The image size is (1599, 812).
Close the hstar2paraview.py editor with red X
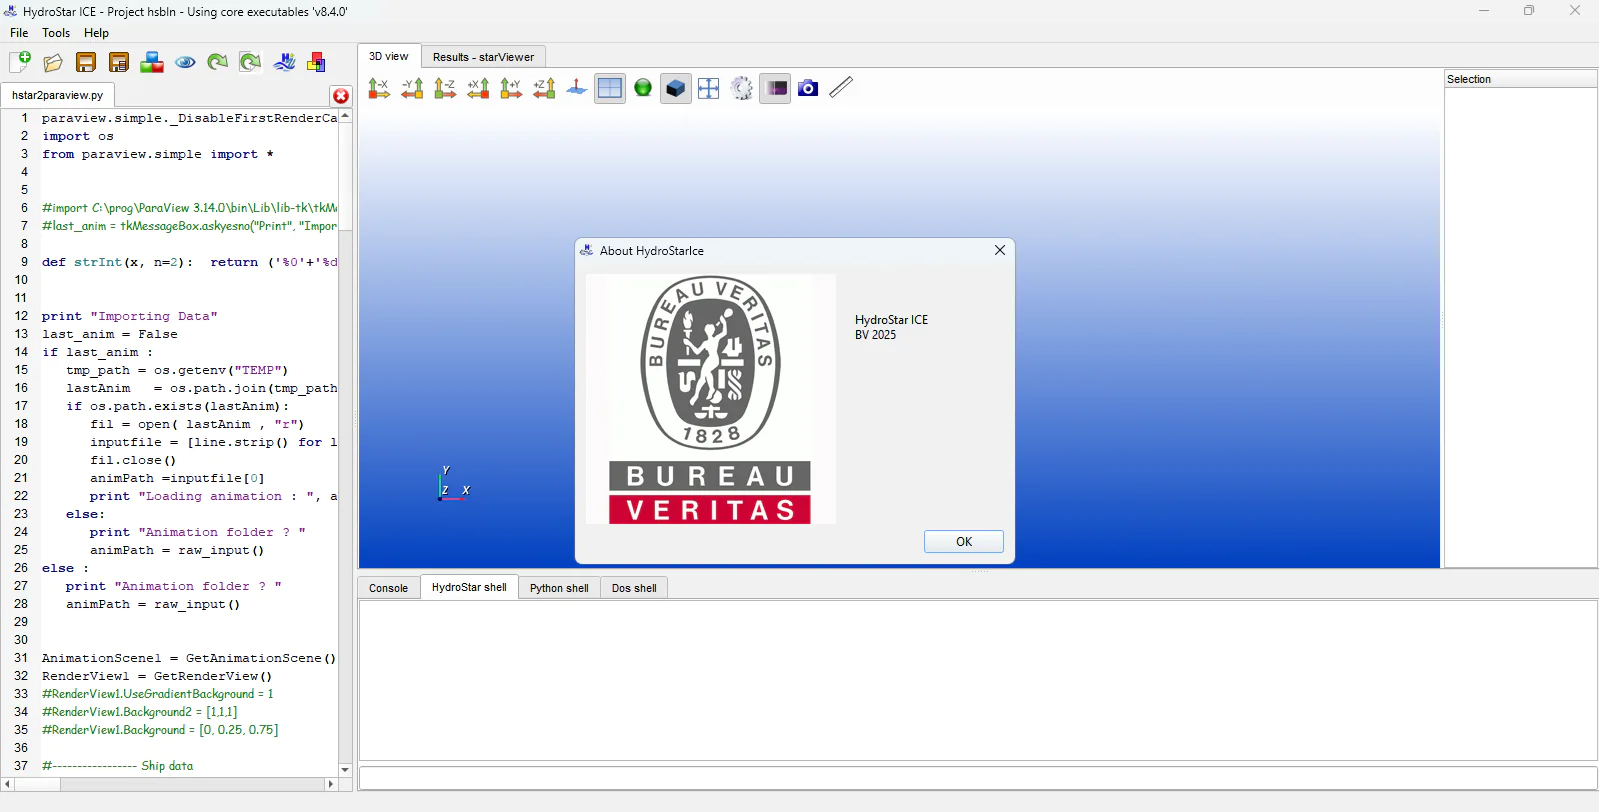[341, 96]
